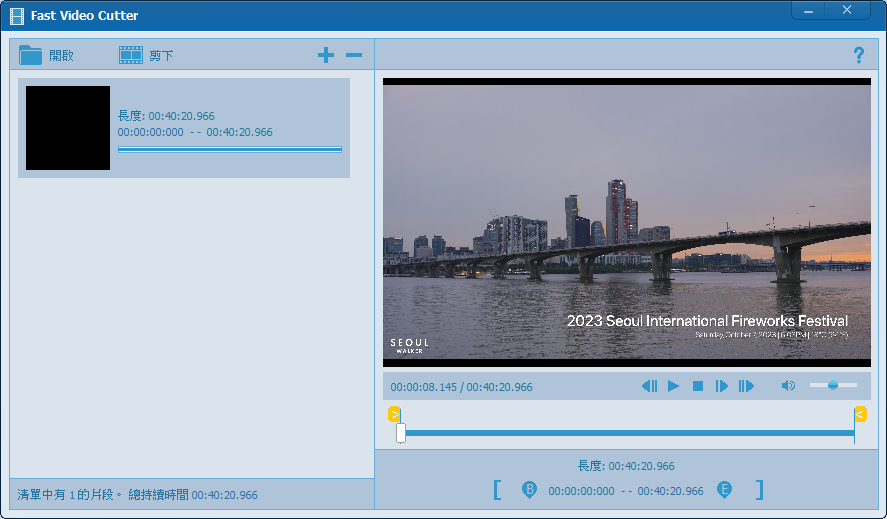The width and height of the screenshot is (887, 519).
Task: Click the Fast Video Cutter film icon in the title bar
Action: [17, 16]
